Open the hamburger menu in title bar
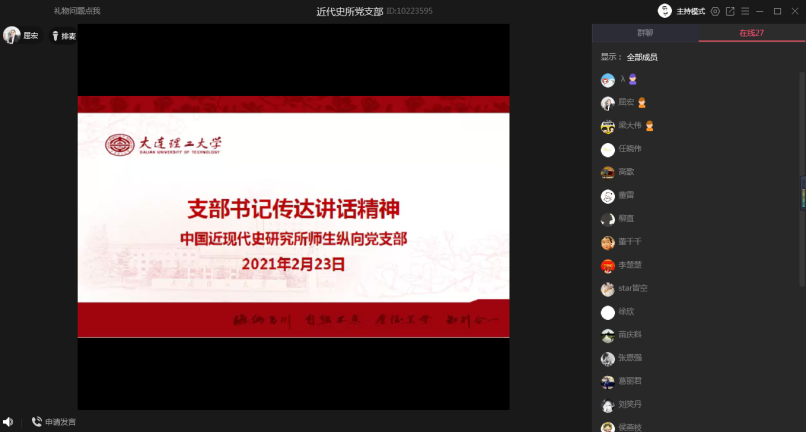 [x=745, y=11]
